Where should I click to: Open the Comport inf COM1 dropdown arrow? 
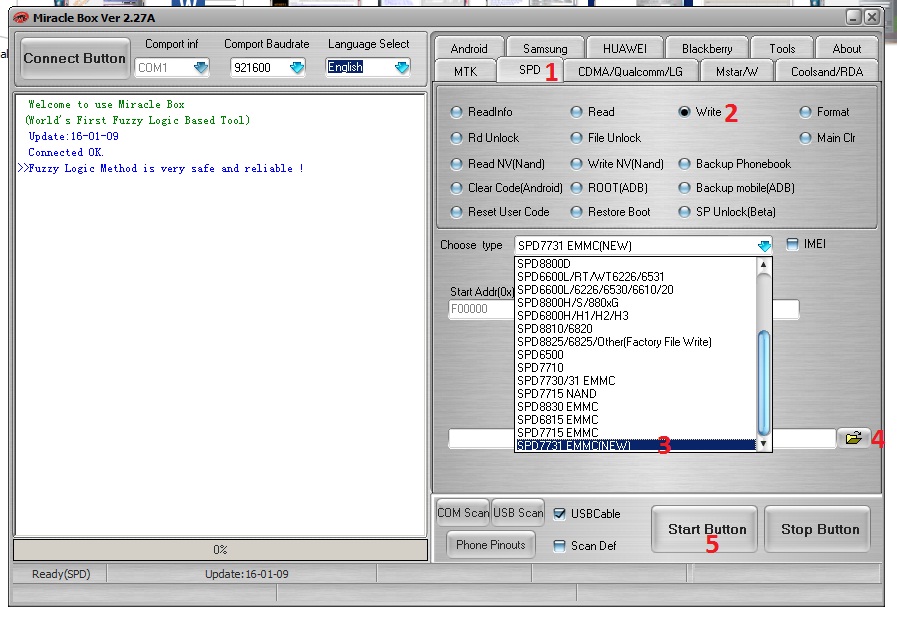[x=200, y=67]
